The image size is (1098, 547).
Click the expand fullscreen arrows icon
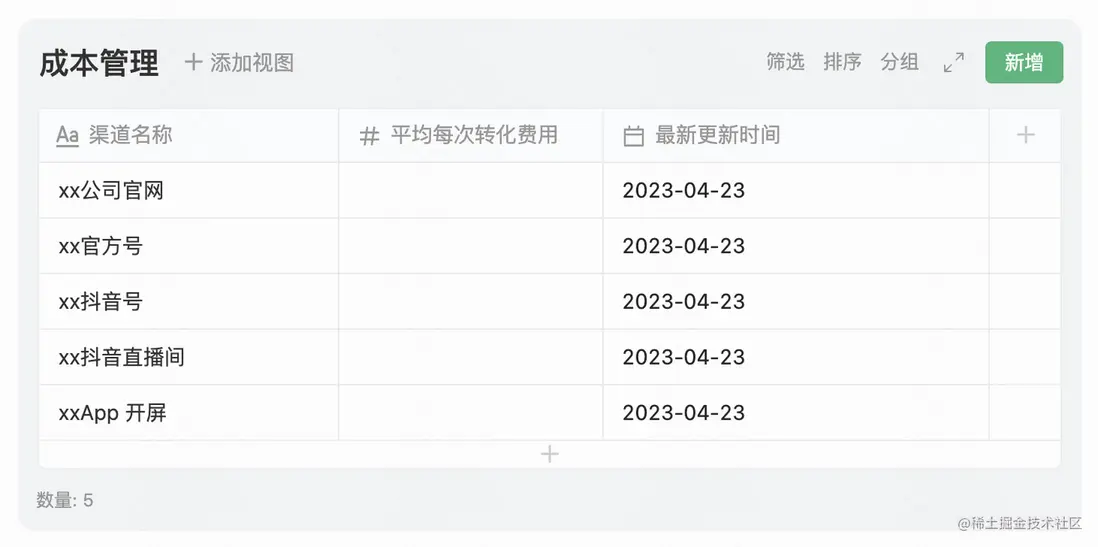click(954, 63)
